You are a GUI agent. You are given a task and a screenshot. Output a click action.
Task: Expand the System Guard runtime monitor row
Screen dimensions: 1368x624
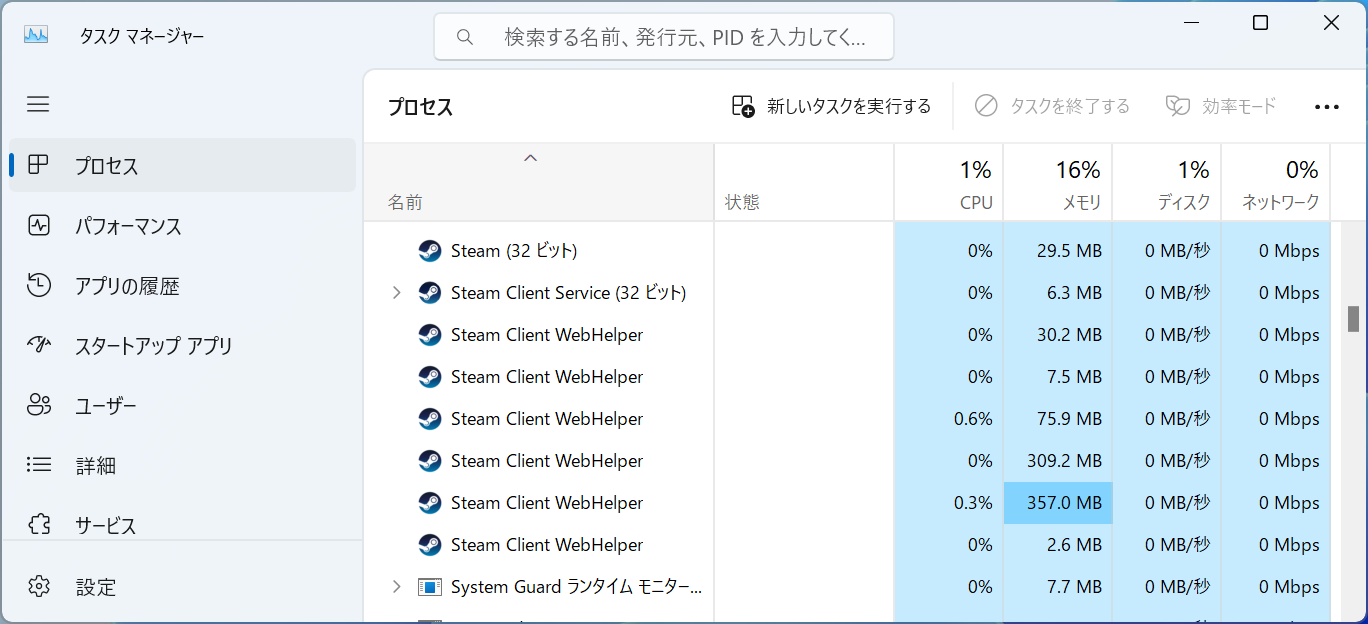click(396, 587)
